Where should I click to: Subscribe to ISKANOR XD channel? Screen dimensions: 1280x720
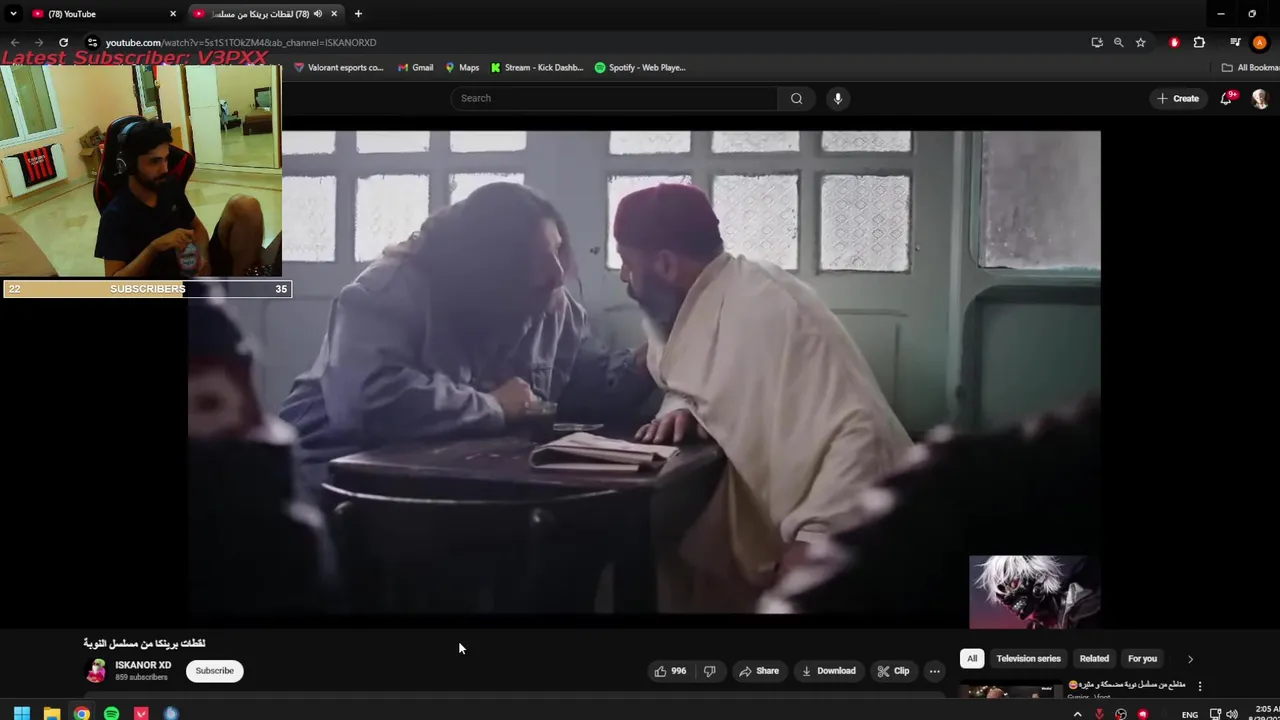[x=214, y=671]
